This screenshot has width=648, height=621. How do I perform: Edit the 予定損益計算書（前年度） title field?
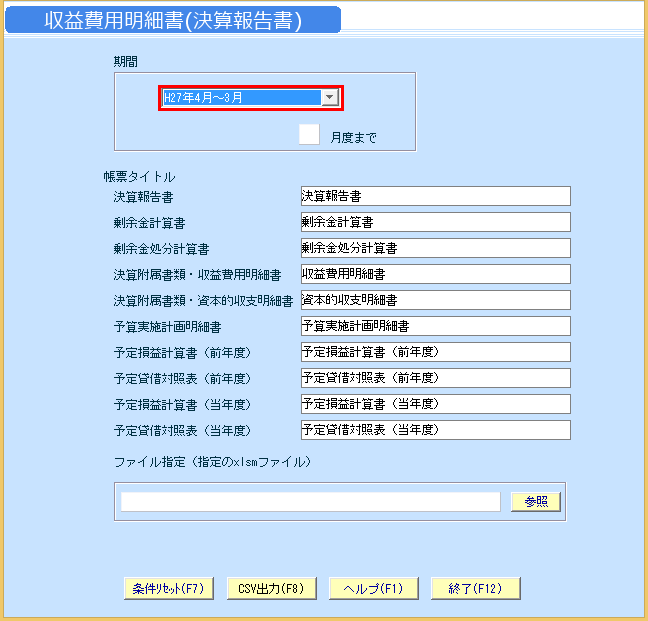point(436,352)
